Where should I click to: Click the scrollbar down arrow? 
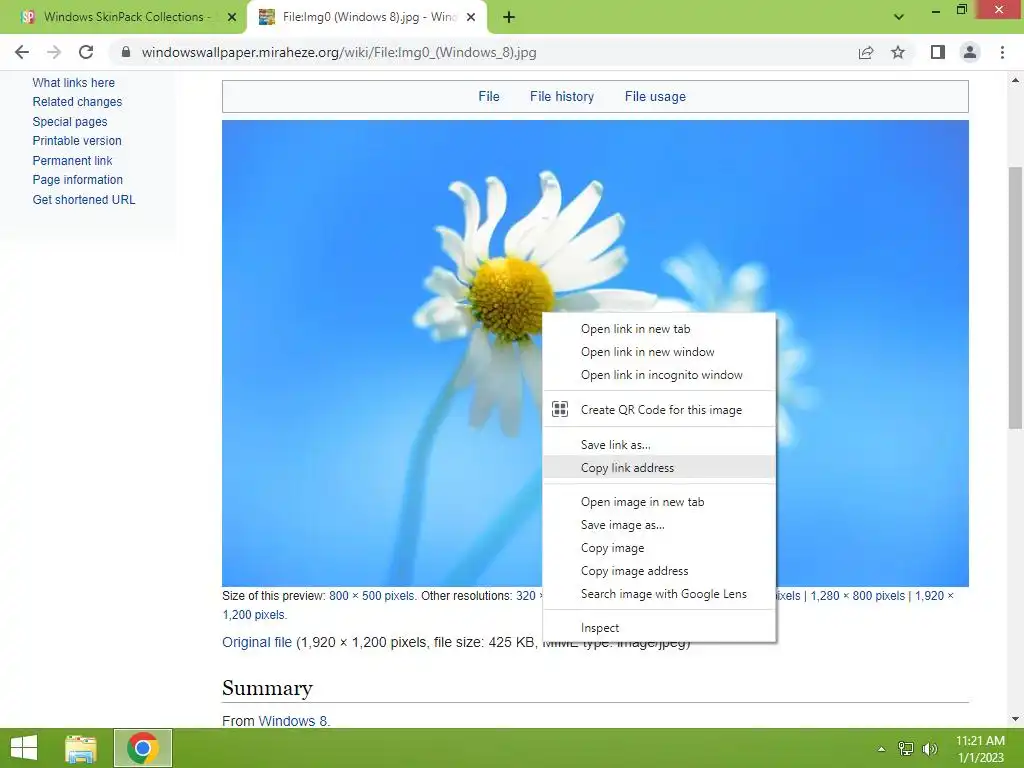click(x=1015, y=719)
